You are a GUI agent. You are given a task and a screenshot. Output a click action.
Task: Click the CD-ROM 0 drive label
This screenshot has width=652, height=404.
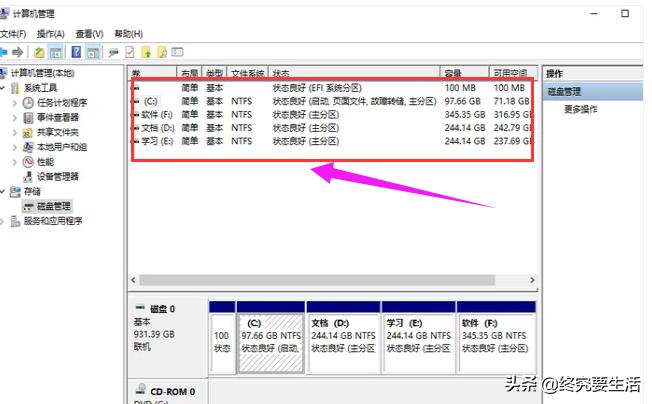[x=173, y=392]
